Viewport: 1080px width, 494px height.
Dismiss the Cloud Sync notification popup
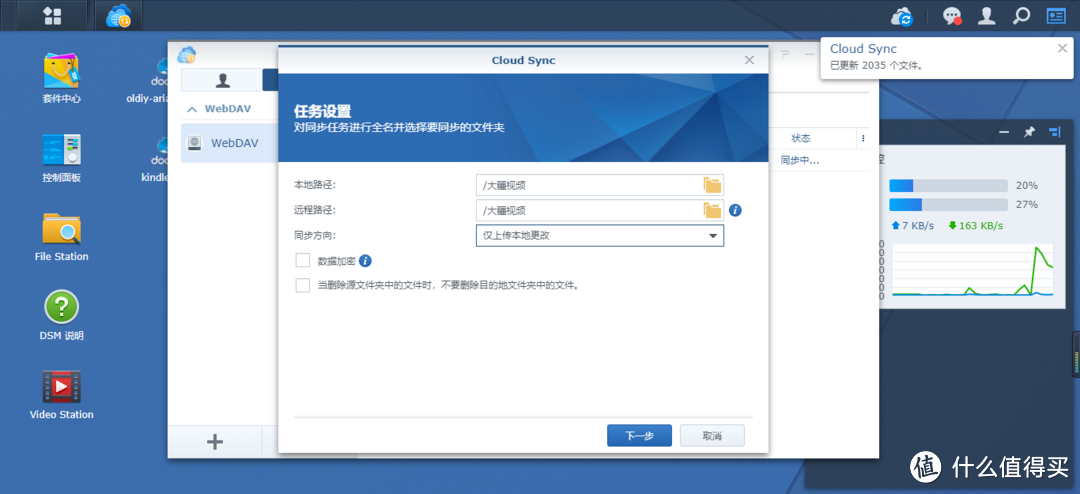click(x=1062, y=48)
